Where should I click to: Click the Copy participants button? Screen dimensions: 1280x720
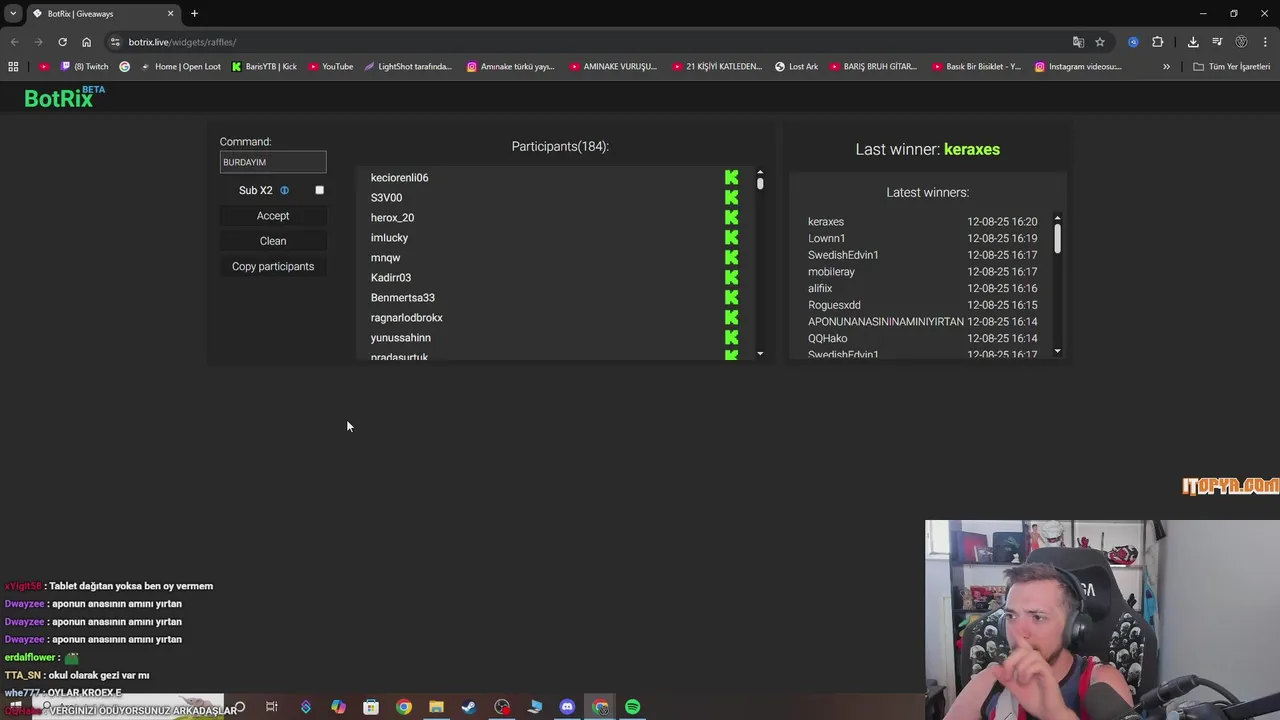(273, 266)
